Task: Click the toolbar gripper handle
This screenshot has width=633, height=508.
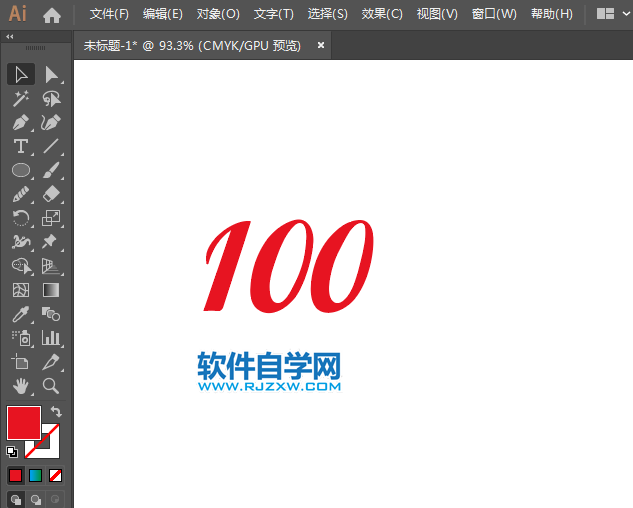Action: pyautogui.click(x=36, y=48)
